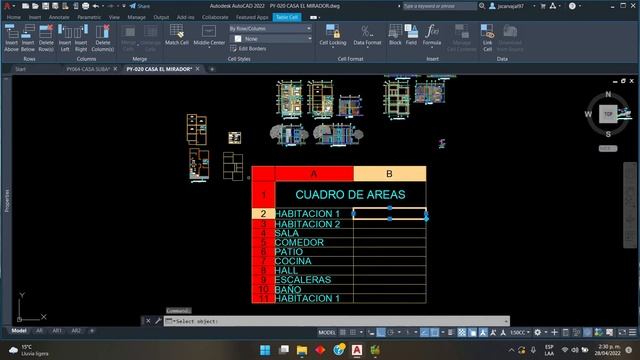This screenshot has width=640, height=360.
Task: Add a new drawing tab with plus
Action: (212, 69)
